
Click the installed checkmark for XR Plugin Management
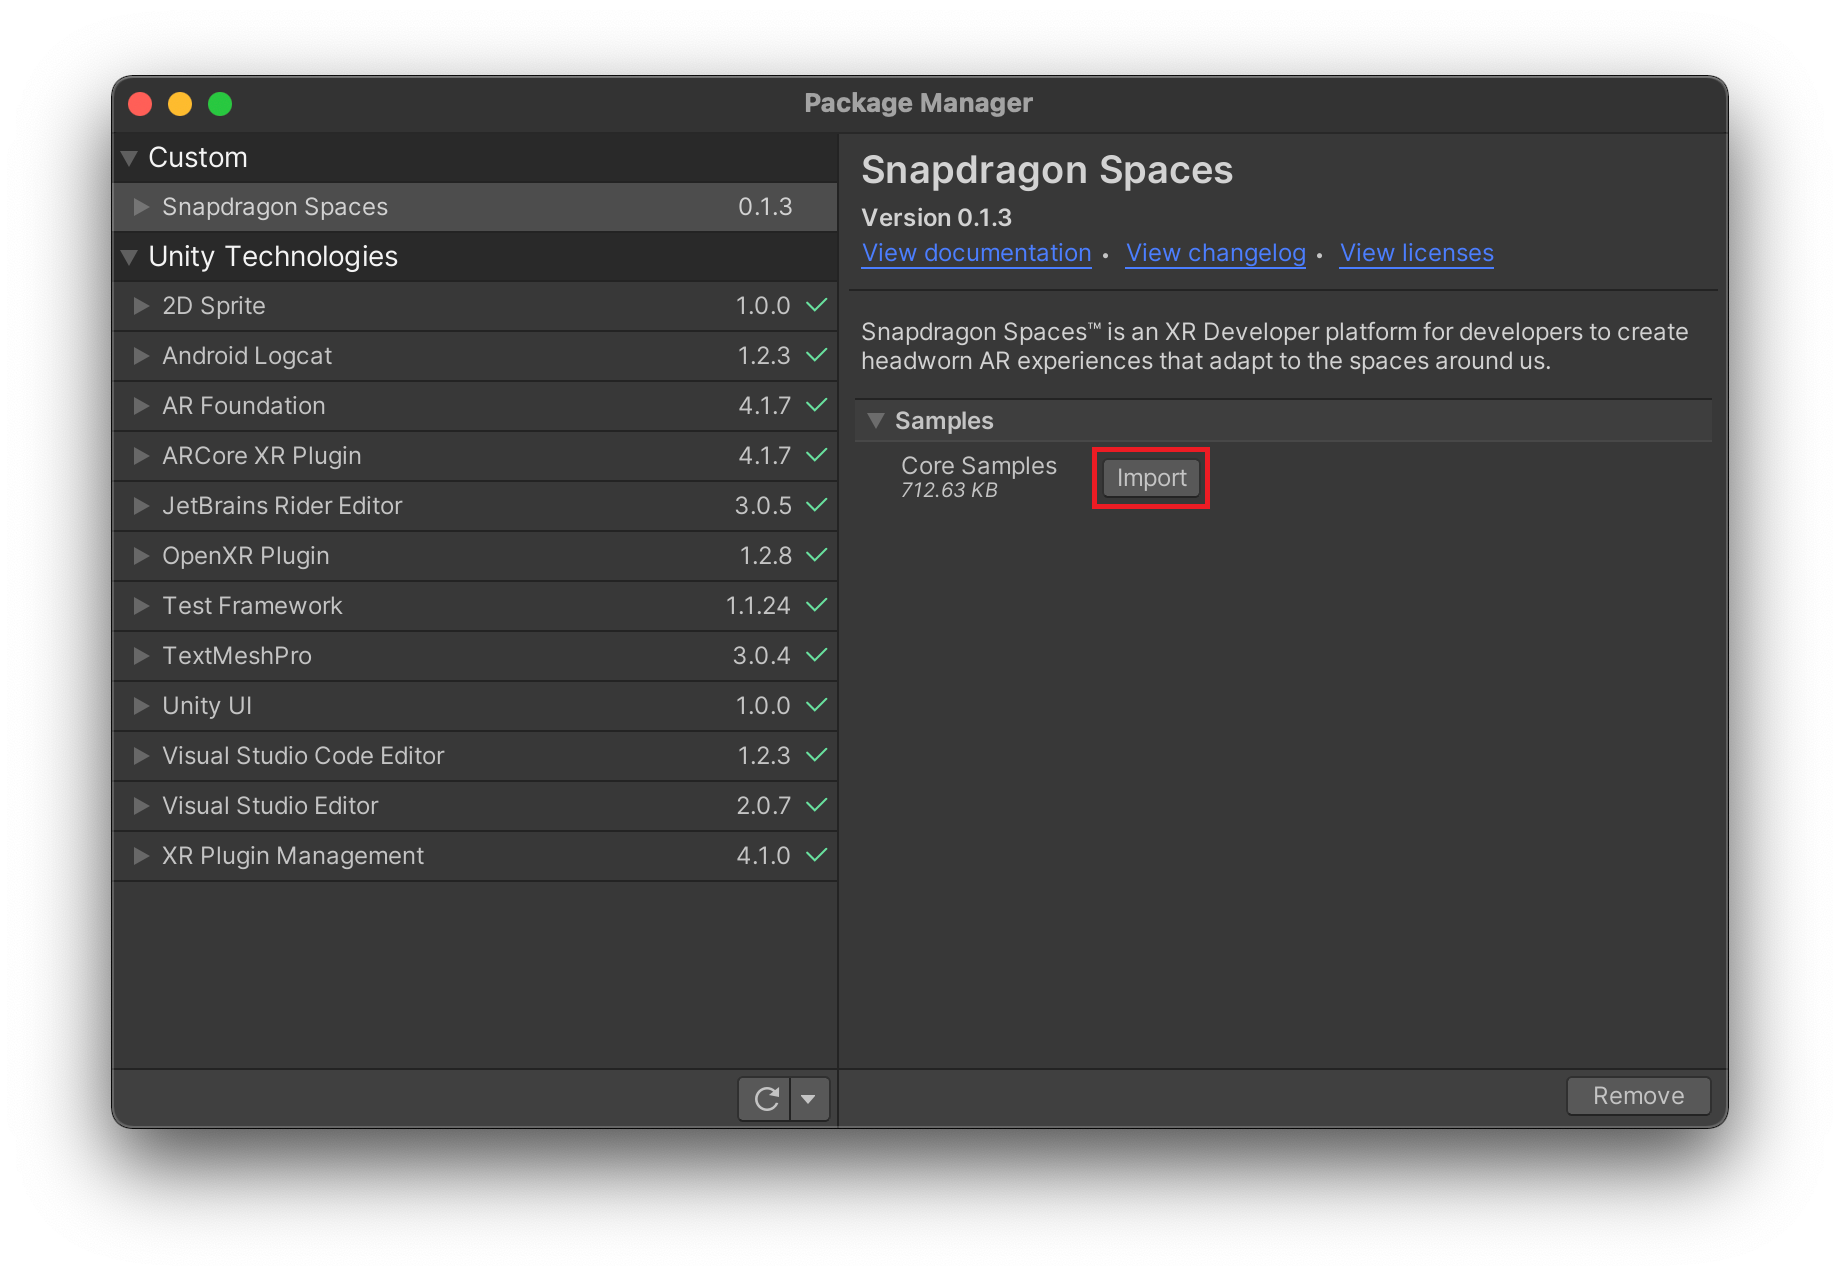coord(817,855)
